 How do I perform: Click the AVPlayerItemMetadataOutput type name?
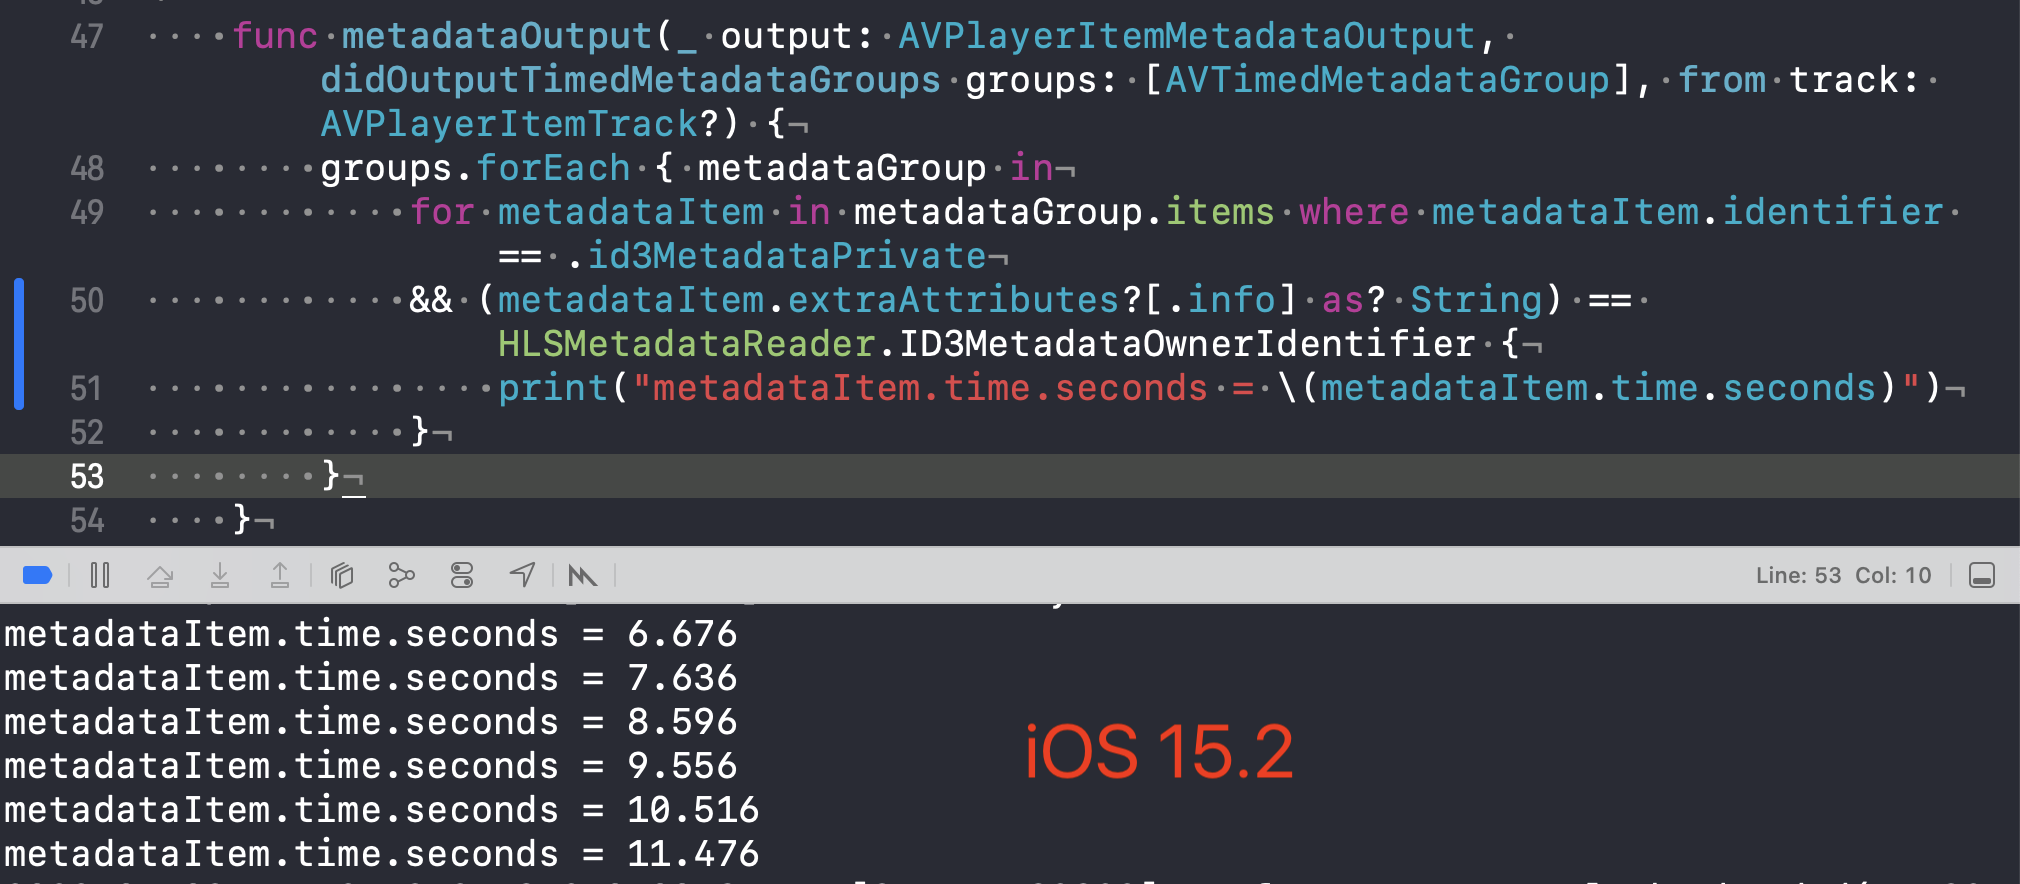[1187, 36]
